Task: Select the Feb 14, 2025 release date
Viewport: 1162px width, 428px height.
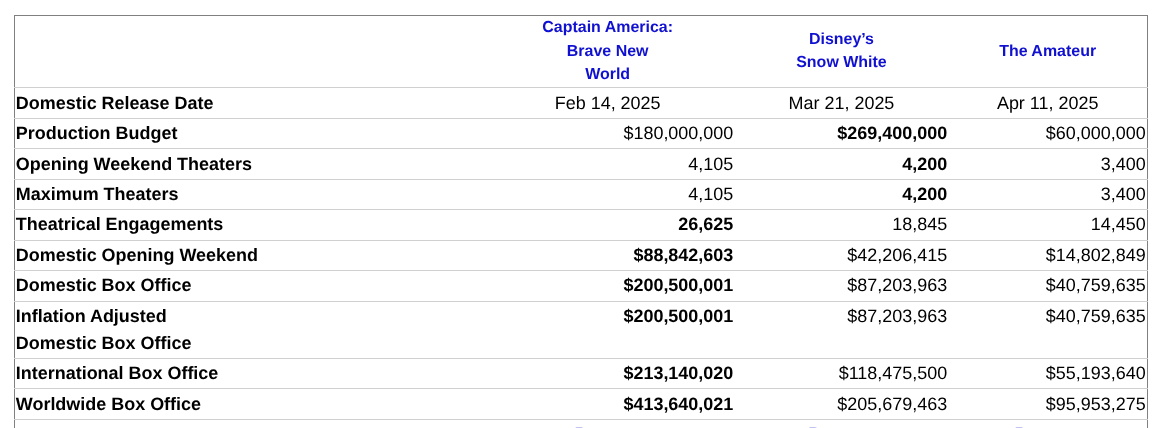Action: [x=607, y=103]
